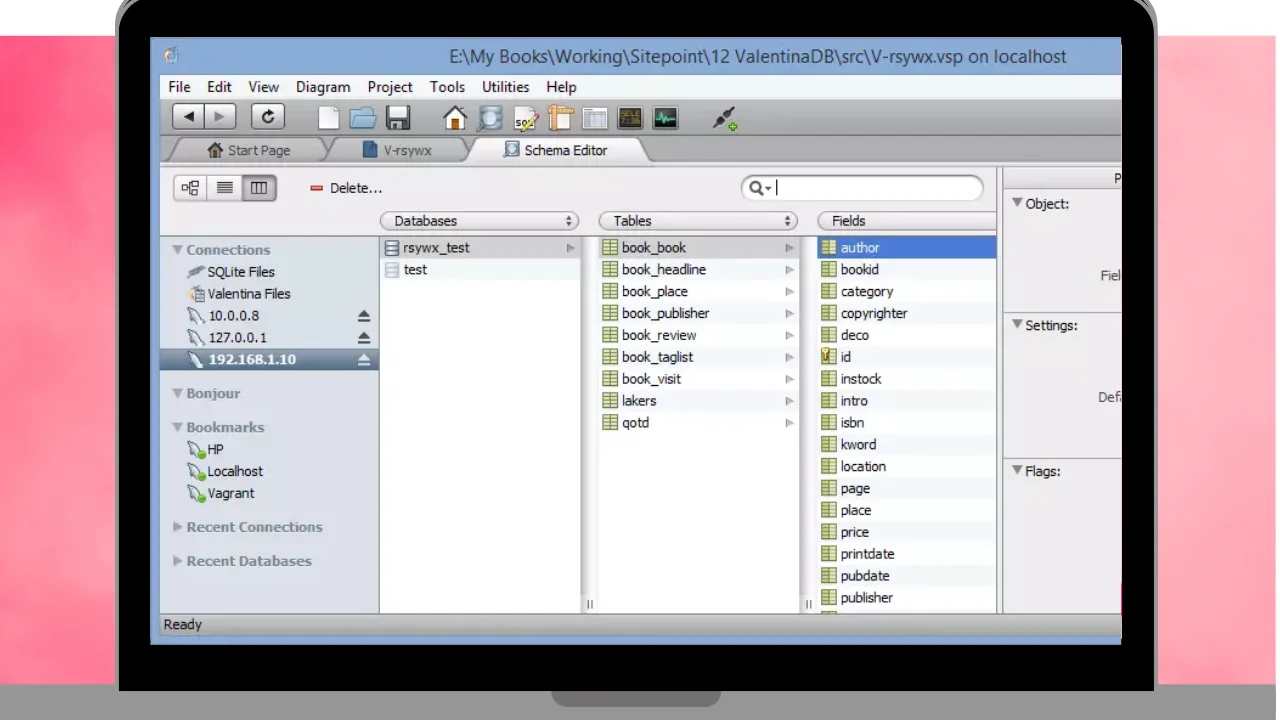Select the book_headline table
This screenshot has height=720, width=1280.
698,270
